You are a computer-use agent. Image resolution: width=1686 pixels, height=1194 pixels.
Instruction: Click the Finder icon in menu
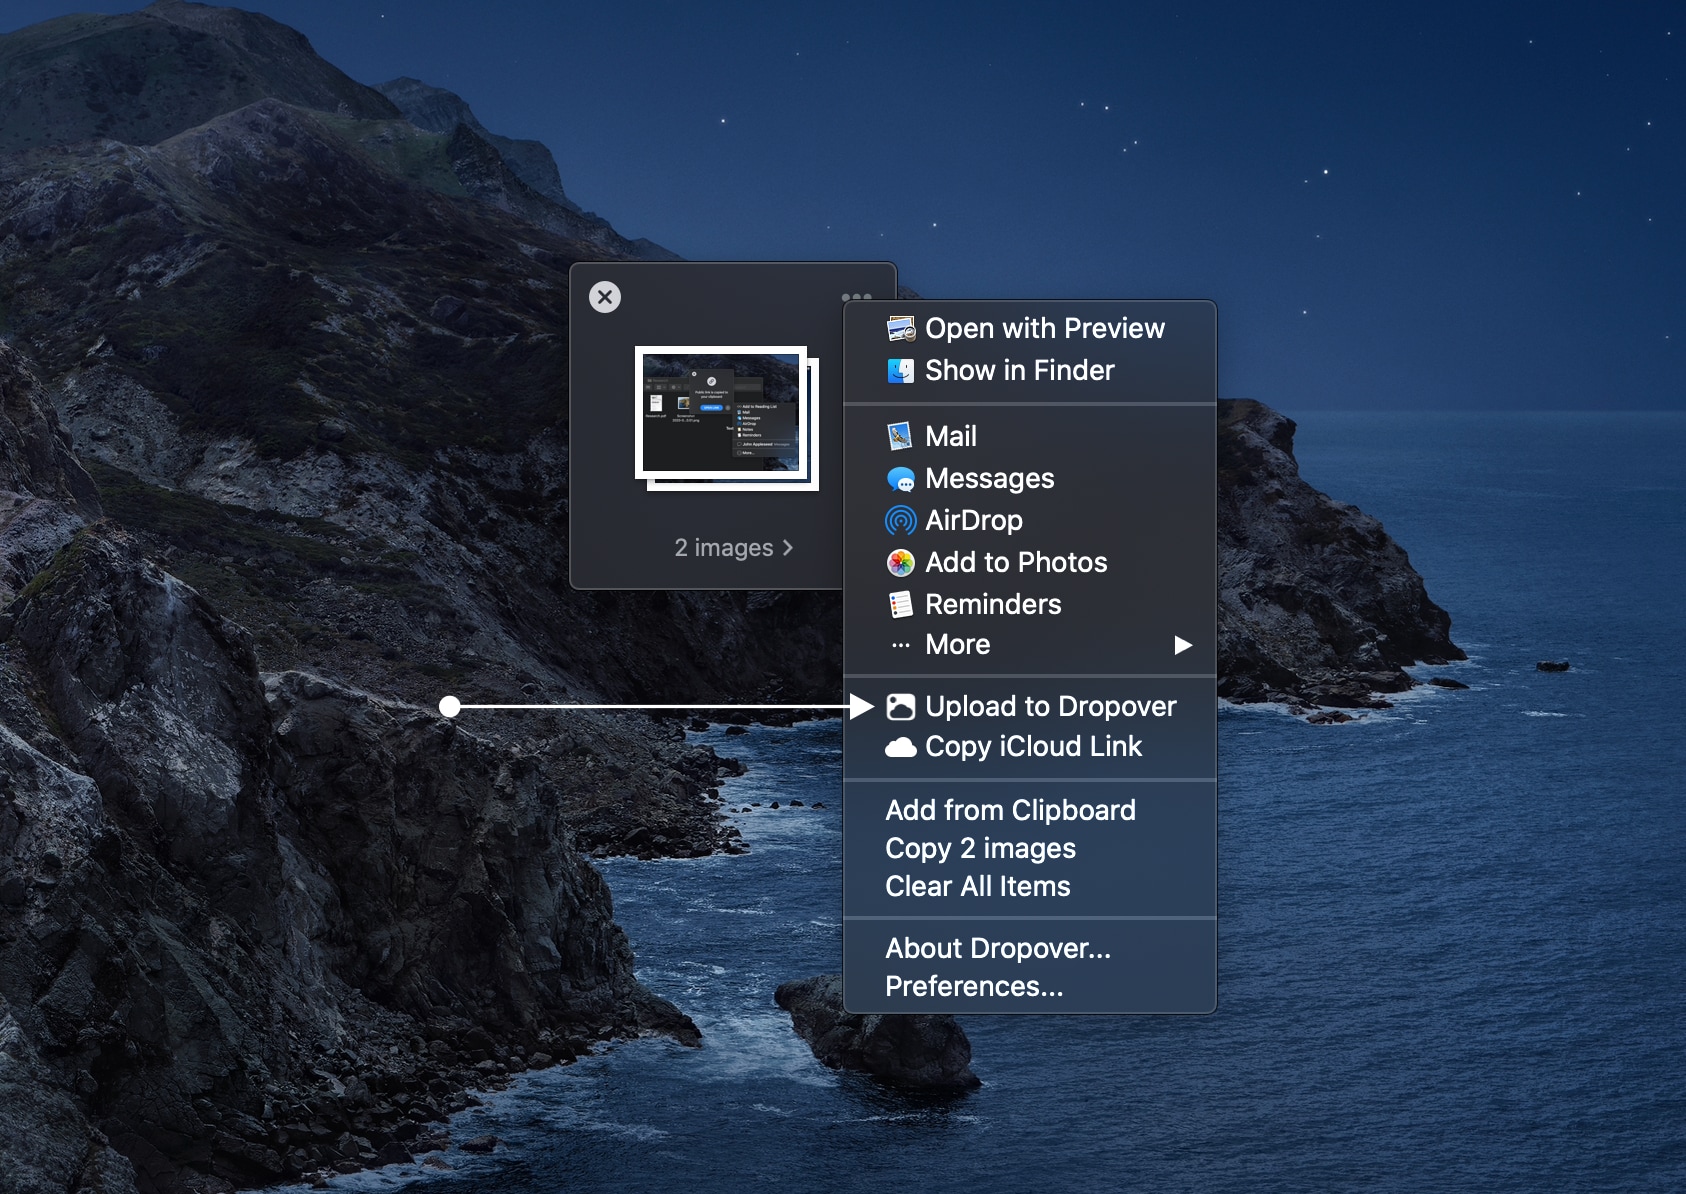coord(901,371)
